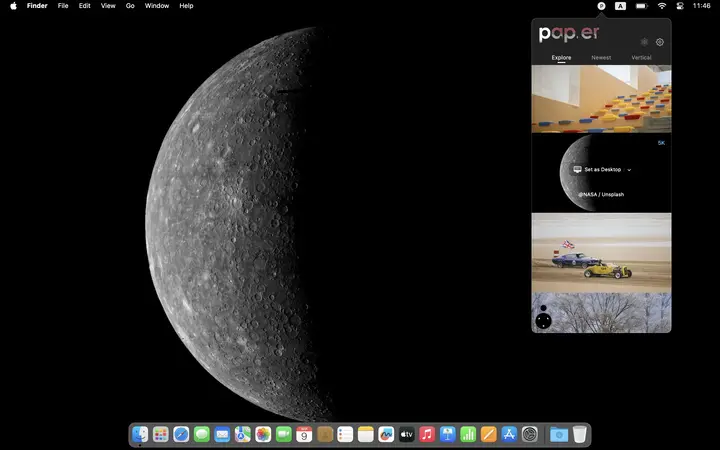The image size is (720, 450).
Task: Launch Freeform from the Dock
Action: 386,434
